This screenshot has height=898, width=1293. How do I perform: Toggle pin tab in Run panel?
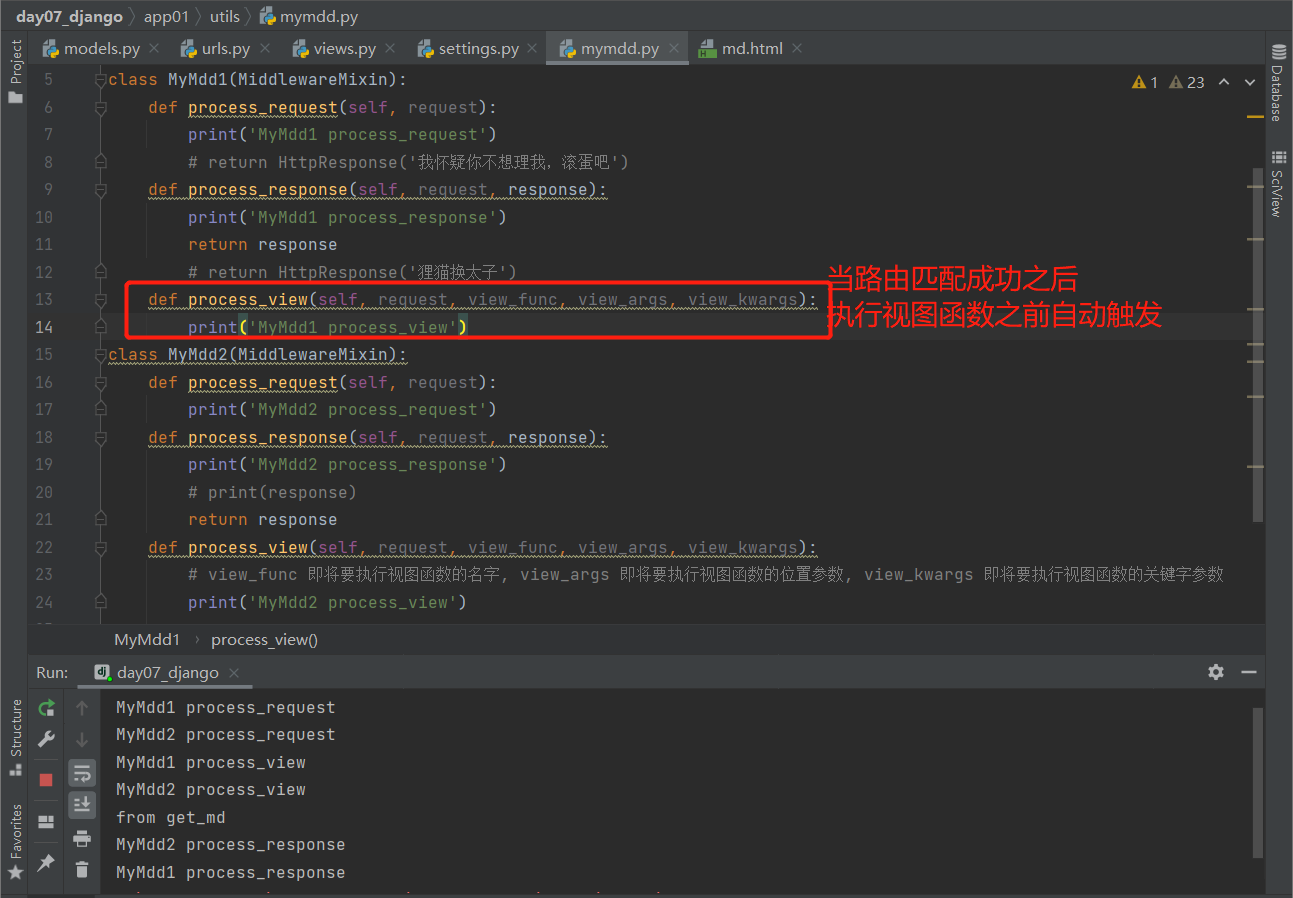coord(46,862)
